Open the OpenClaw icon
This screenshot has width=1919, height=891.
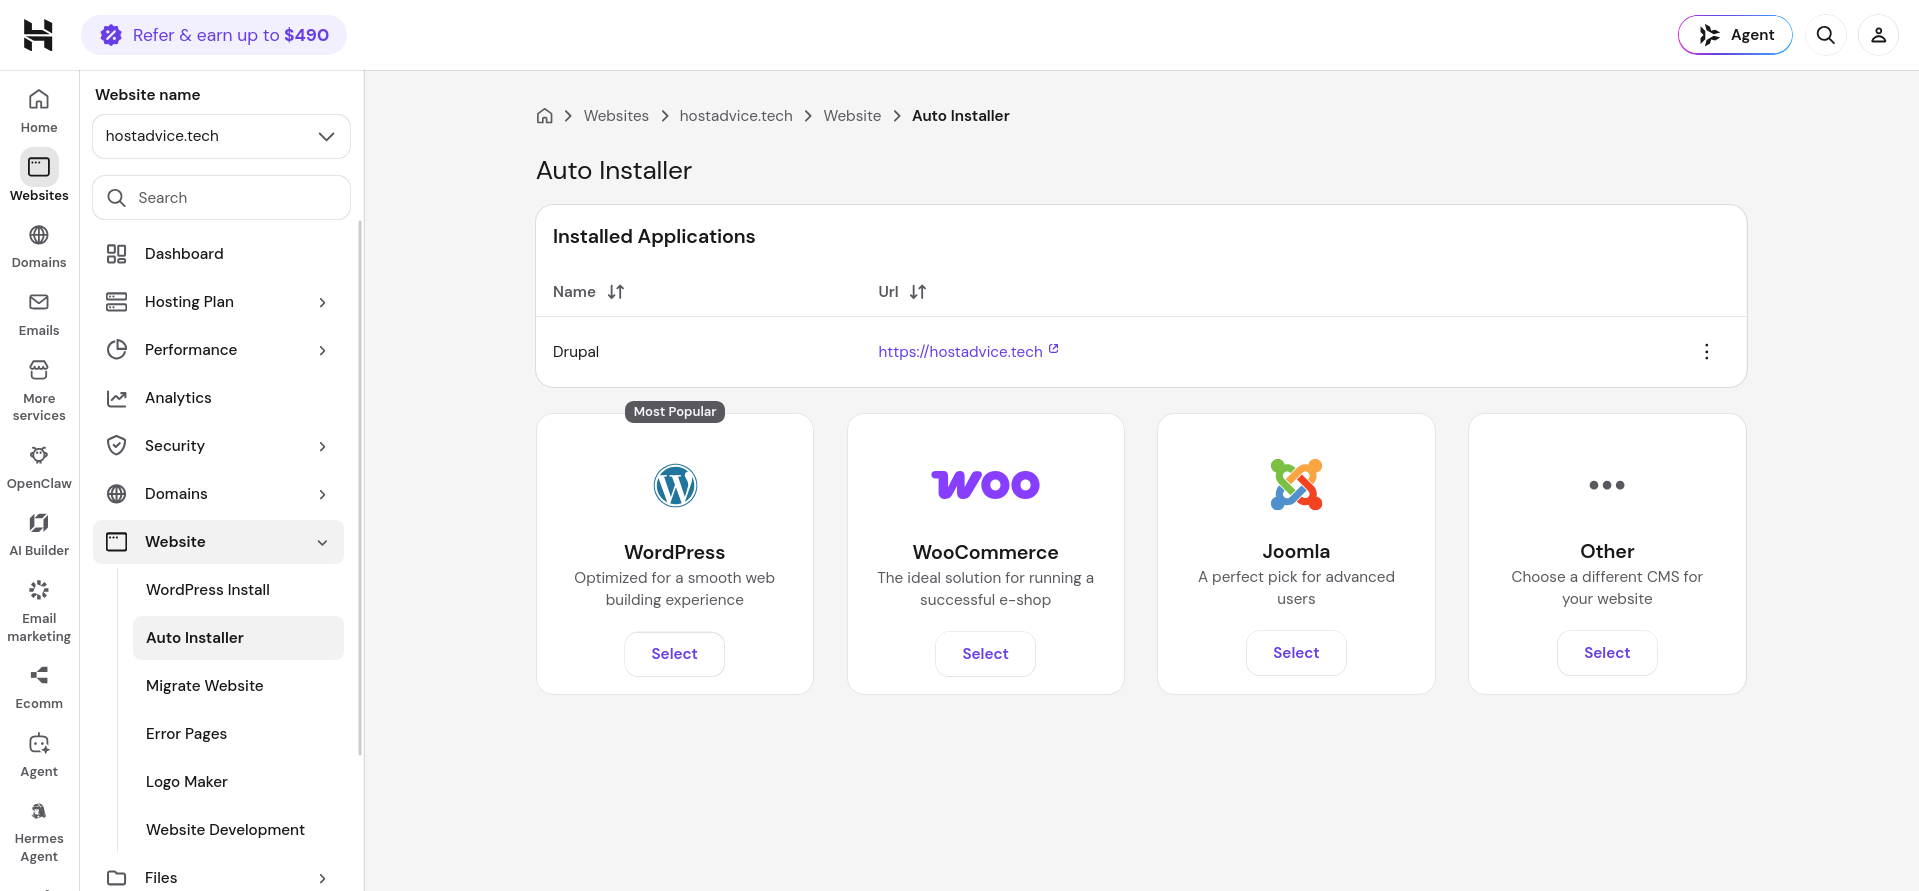[x=39, y=455]
